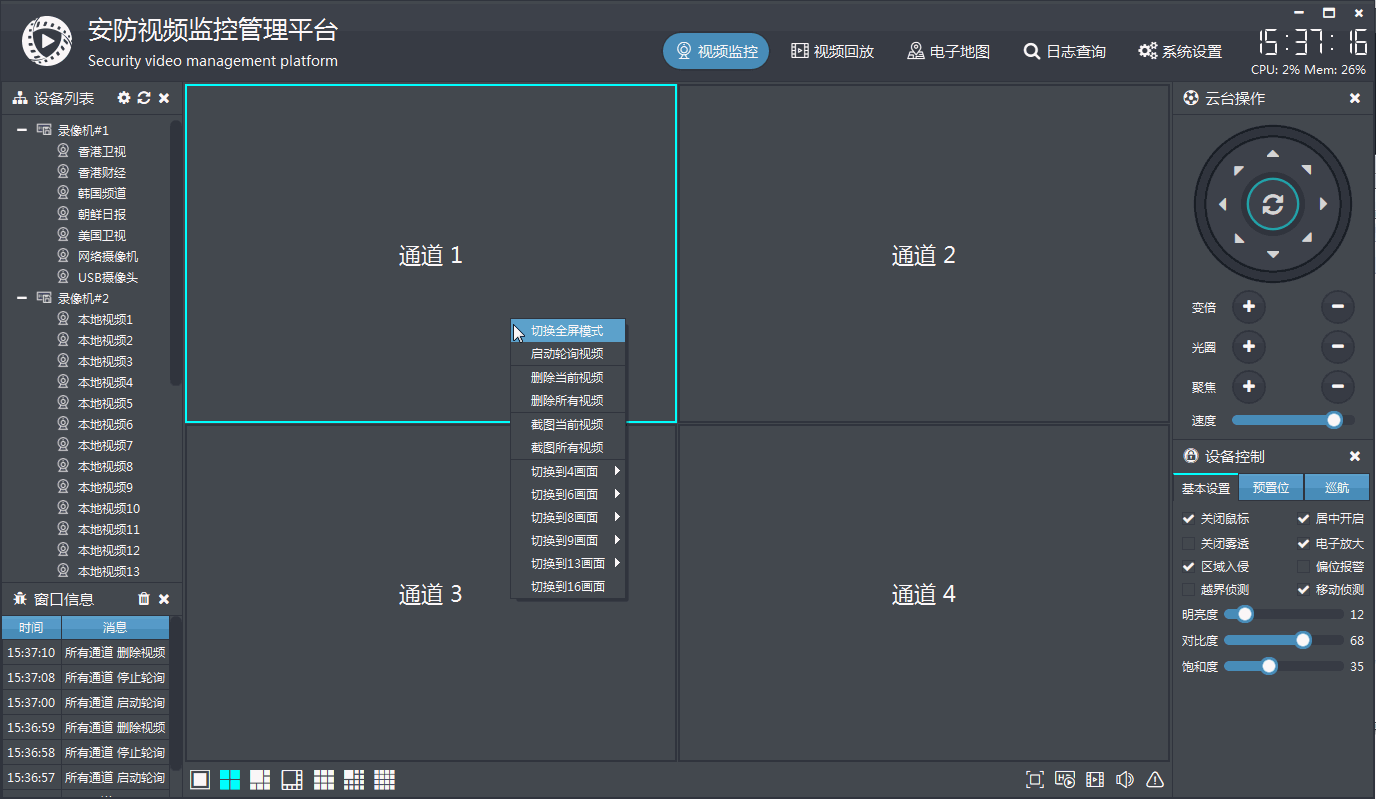Clear window info messages with the trash icon

(142, 598)
